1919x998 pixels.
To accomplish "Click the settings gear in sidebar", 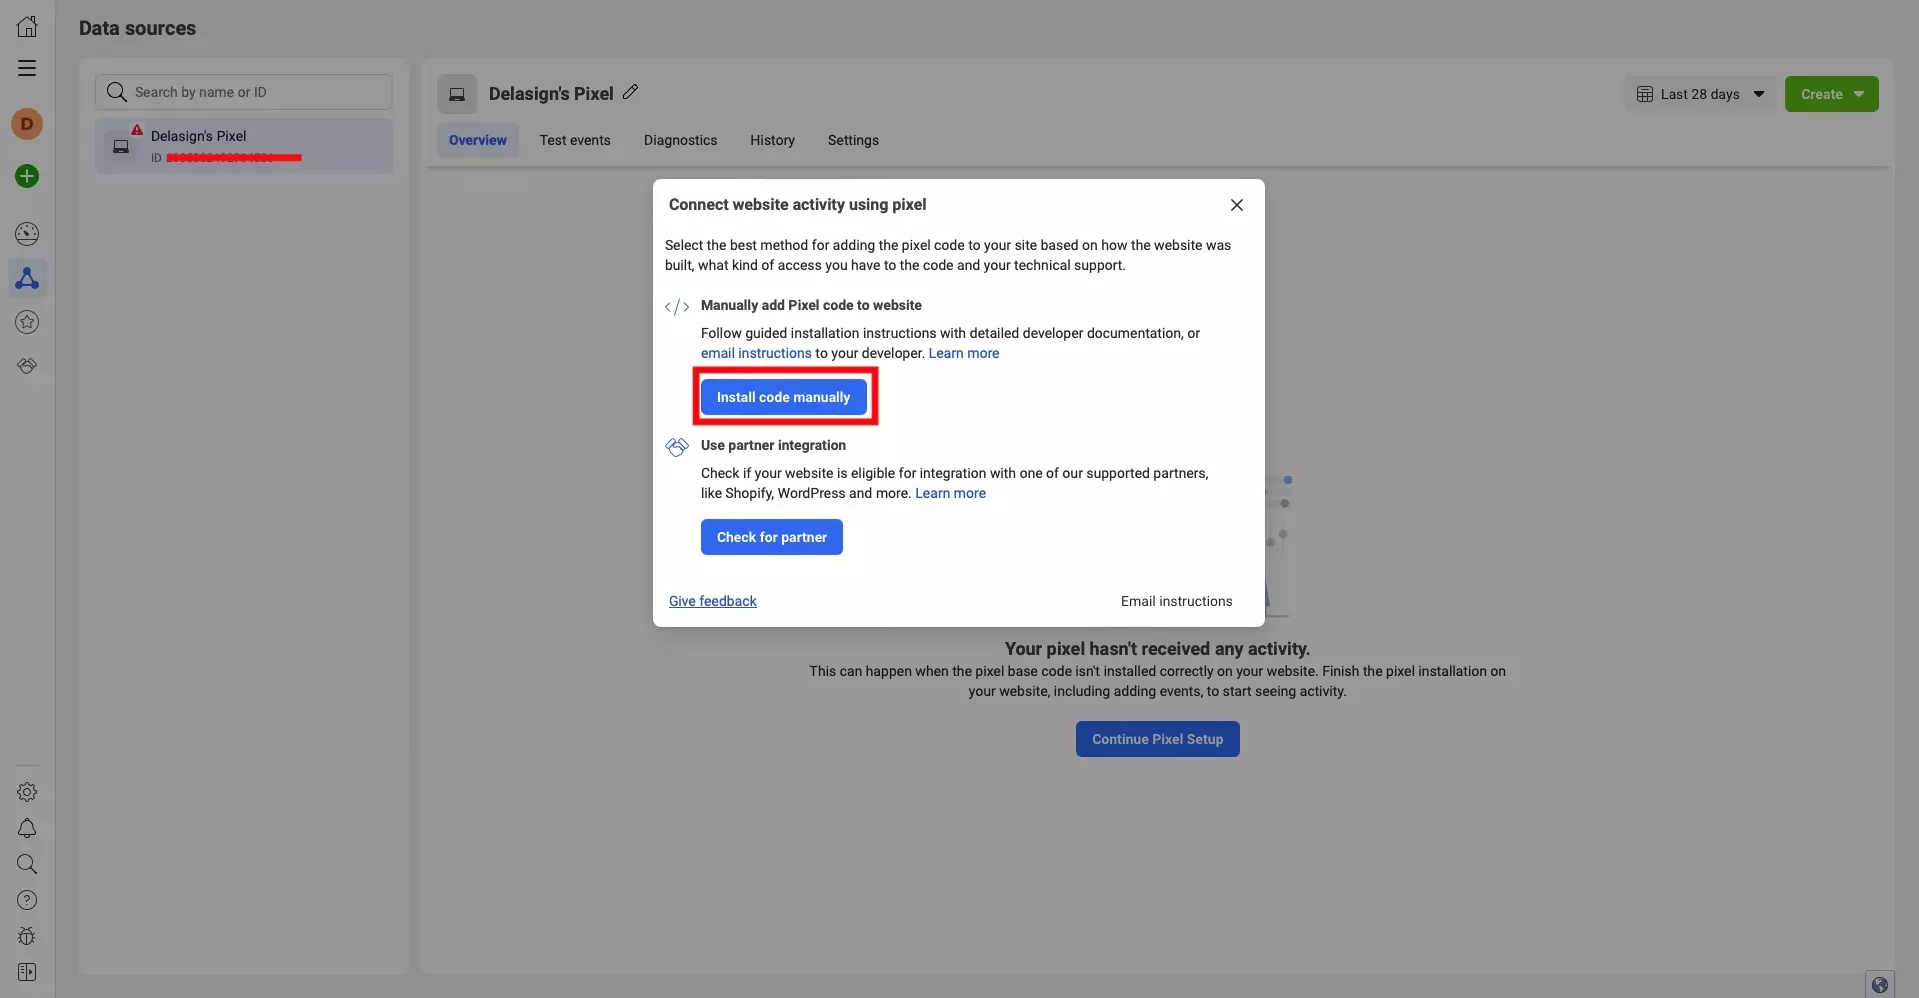I will pyautogui.click(x=27, y=792).
